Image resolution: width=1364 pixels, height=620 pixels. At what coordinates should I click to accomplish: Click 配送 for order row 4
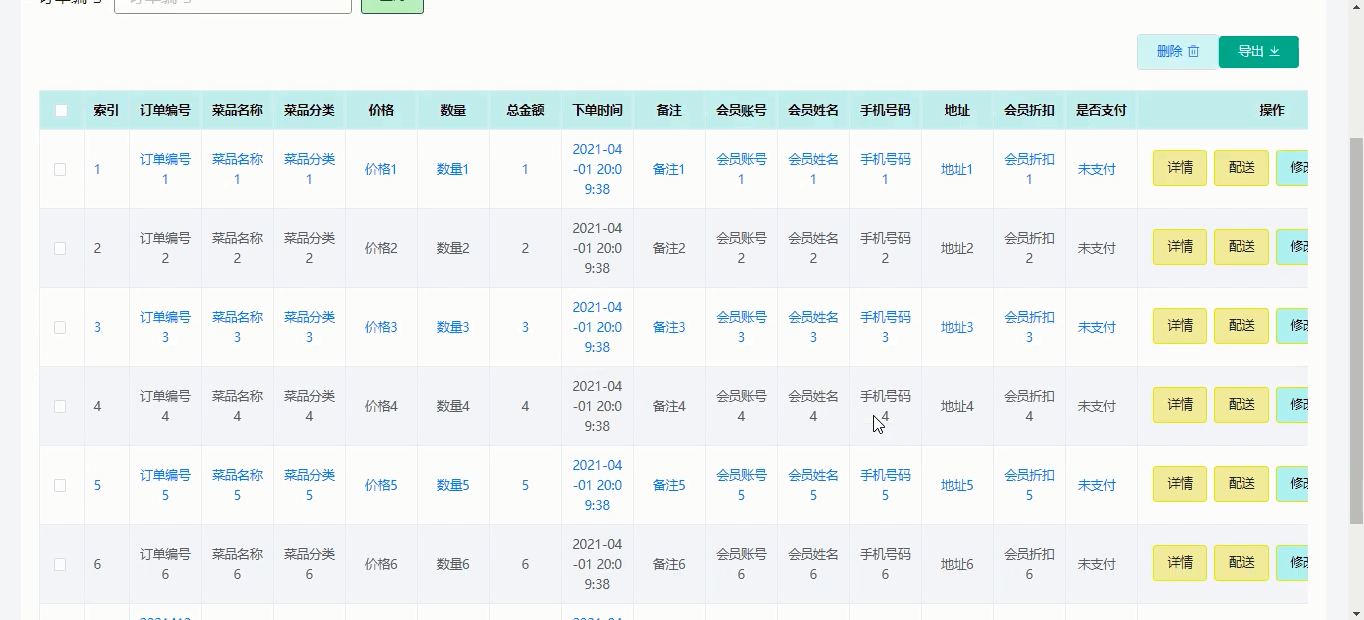pos(1241,405)
